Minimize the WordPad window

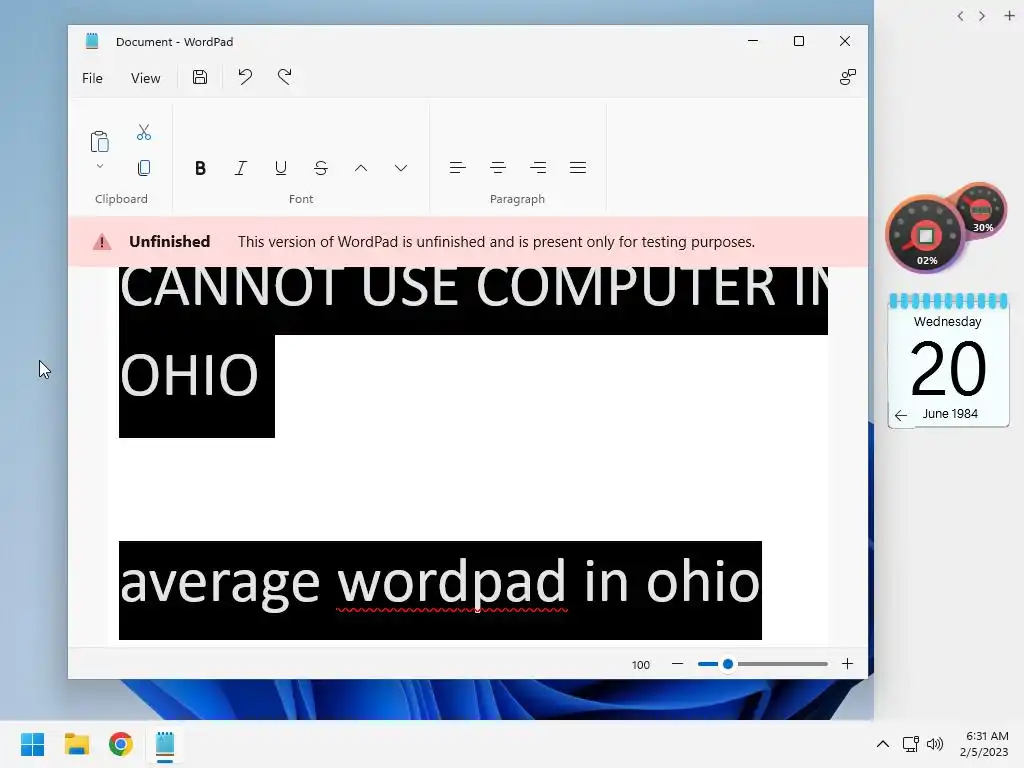(x=753, y=41)
